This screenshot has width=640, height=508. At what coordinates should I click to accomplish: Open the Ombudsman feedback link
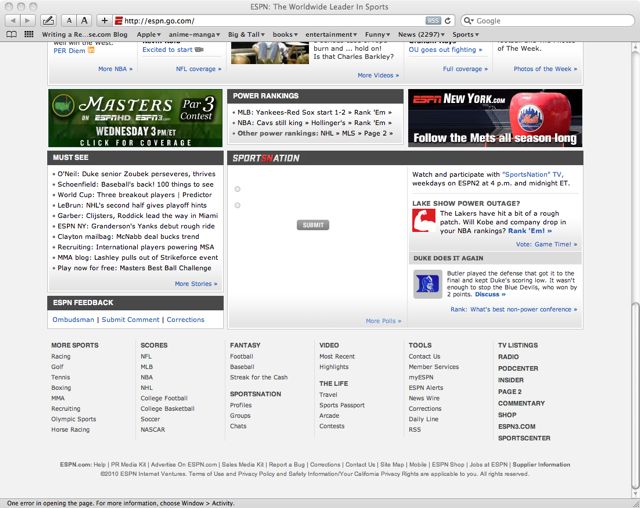click(73, 319)
